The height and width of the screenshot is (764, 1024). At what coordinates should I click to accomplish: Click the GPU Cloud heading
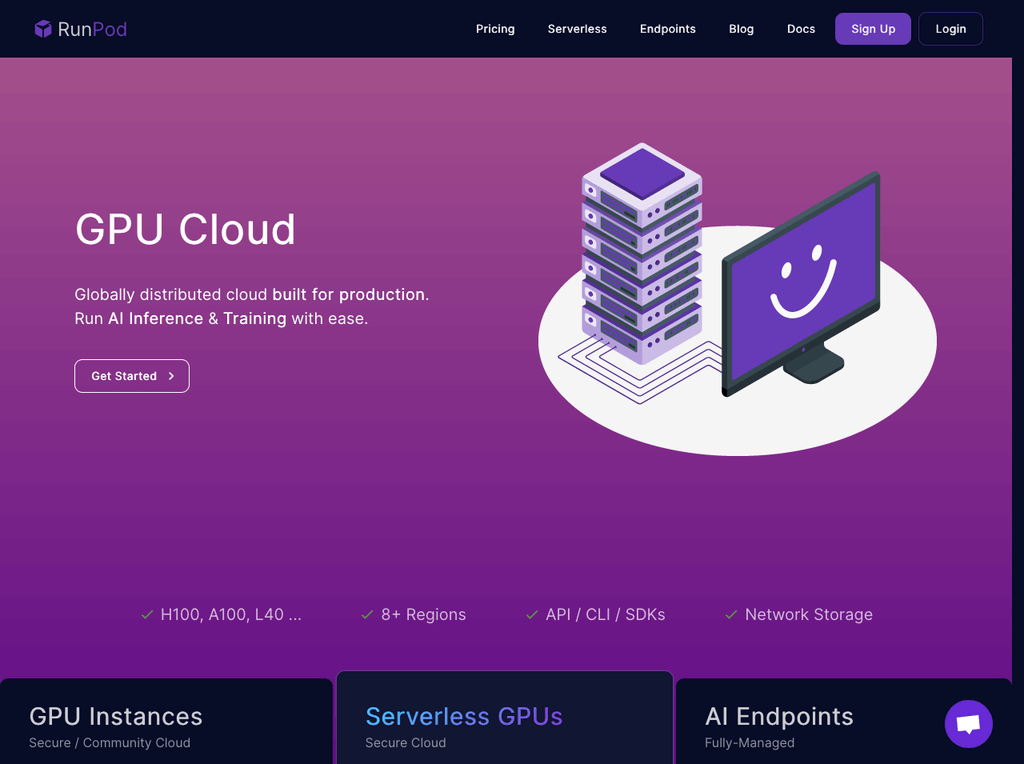pos(185,229)
